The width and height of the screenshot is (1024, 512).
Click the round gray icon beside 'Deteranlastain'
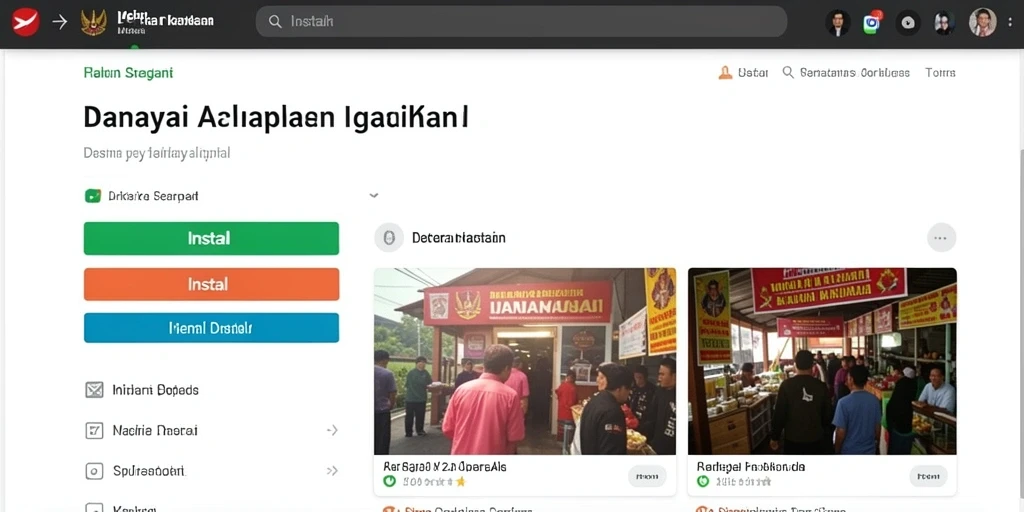tap(389, 238)
